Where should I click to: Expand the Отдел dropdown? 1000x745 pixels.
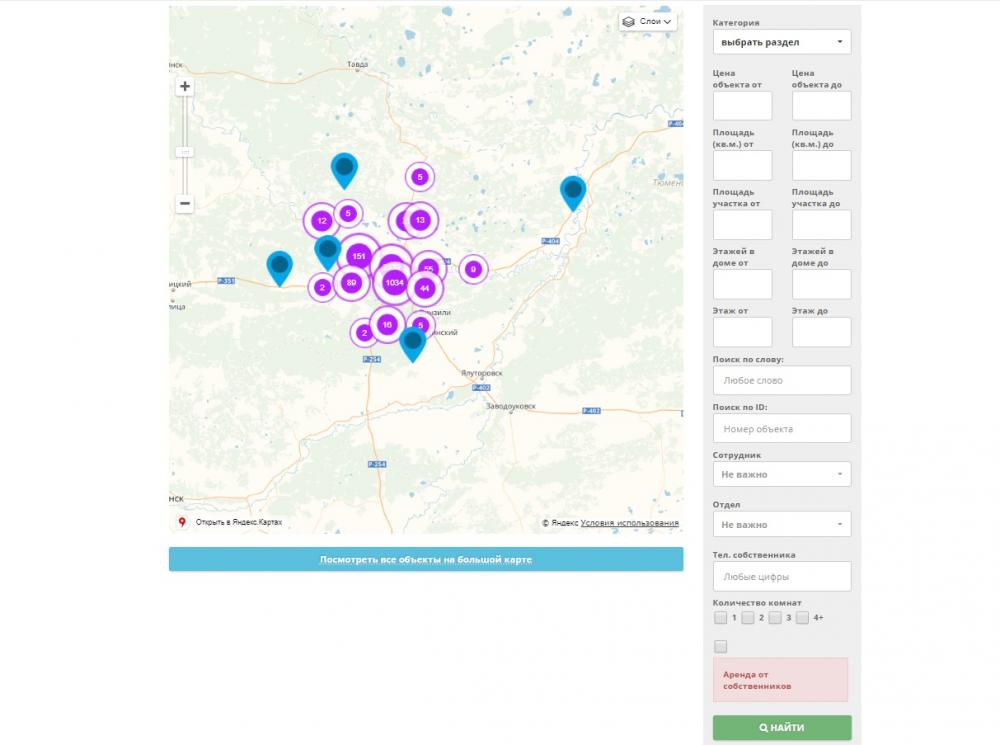(782, 524)
